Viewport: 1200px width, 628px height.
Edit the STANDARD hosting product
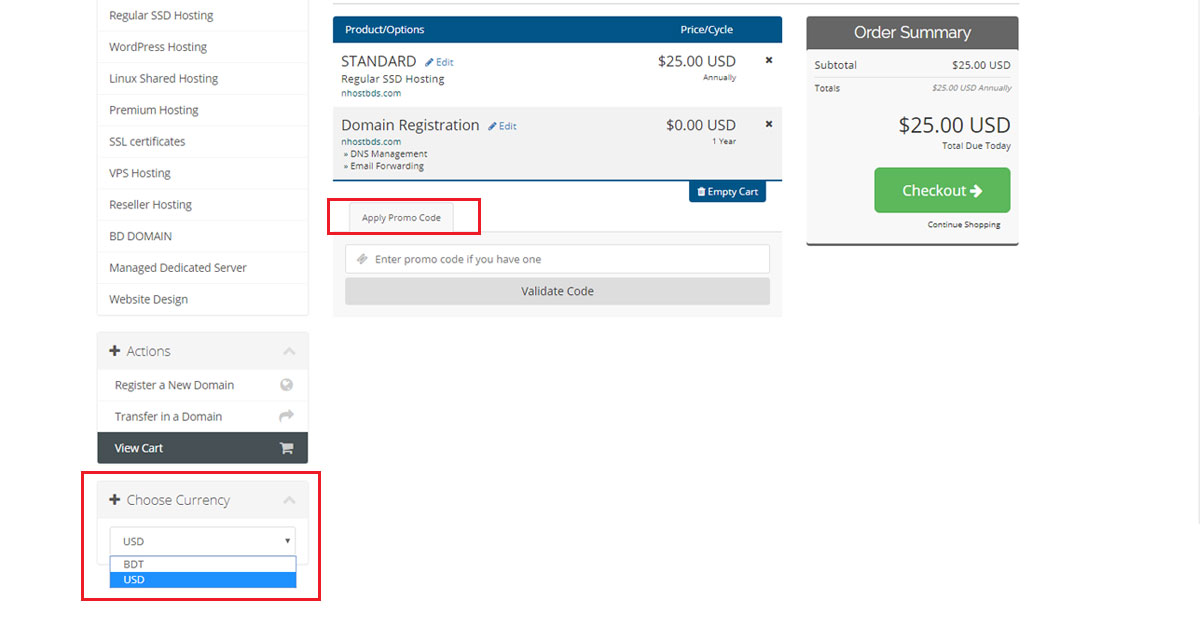pyautogui.click(x=439, y=62)
